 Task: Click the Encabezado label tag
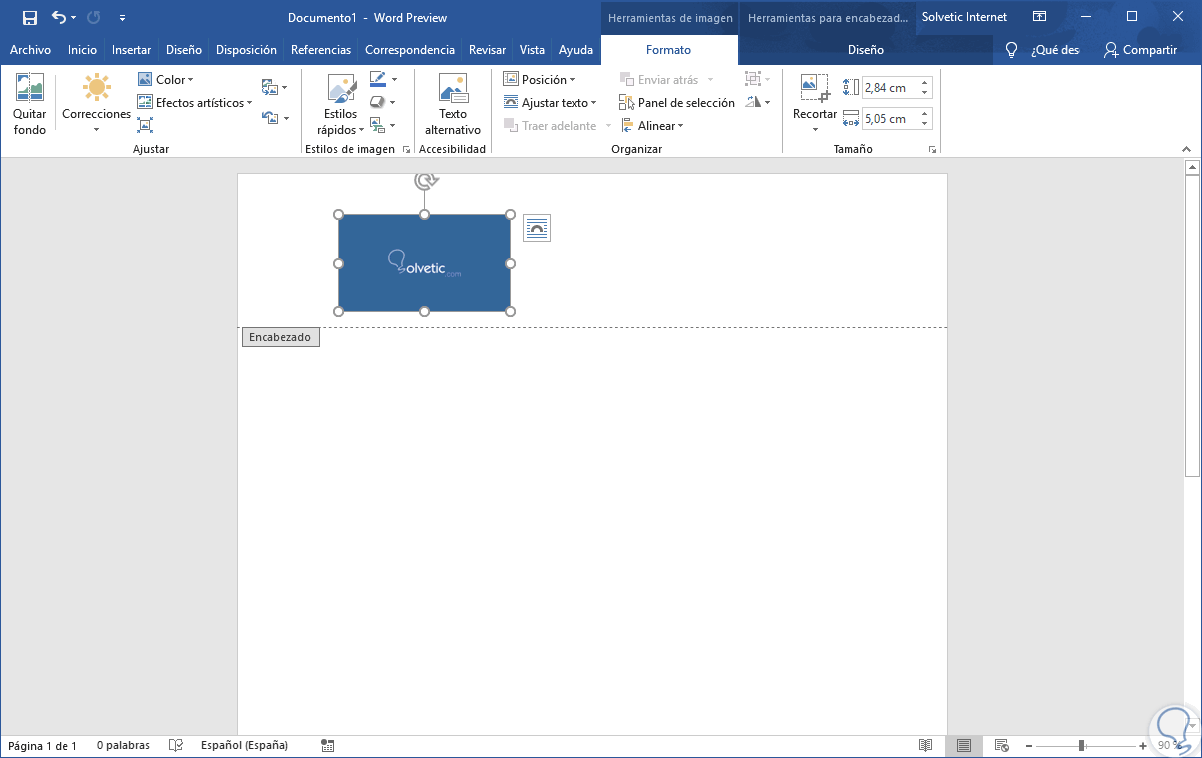coord(281,337)
